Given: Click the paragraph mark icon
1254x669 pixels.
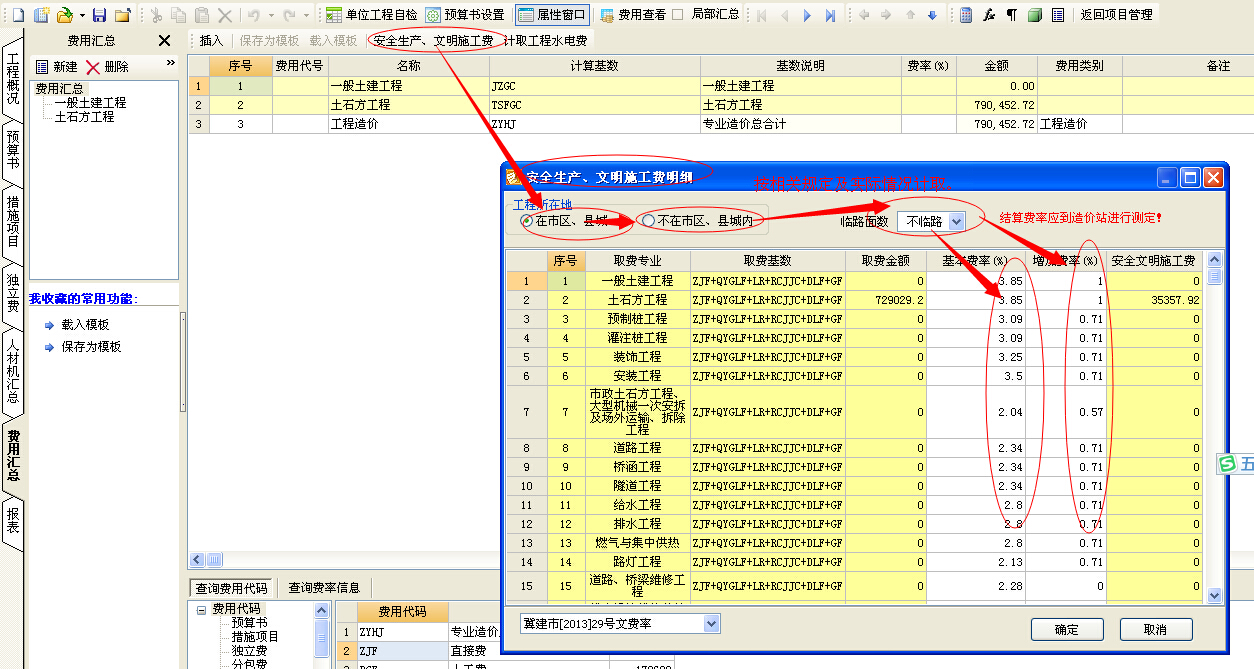Looking at the screenshot, I should click(1012, 15).
